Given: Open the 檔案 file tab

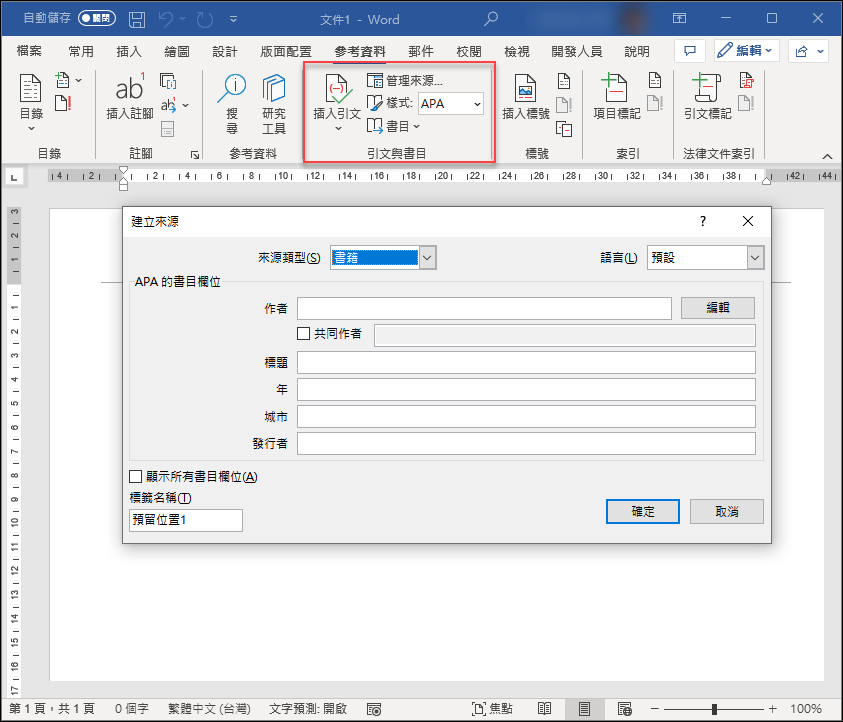Looking at the screenshot, I should [29, 51].
